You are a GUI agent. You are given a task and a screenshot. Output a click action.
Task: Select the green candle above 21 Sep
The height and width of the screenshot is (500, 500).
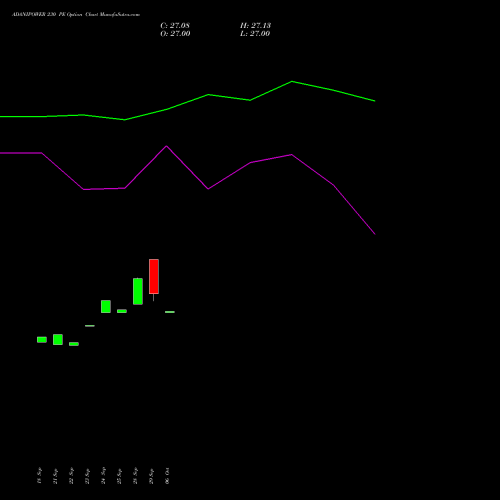[58, 339]
